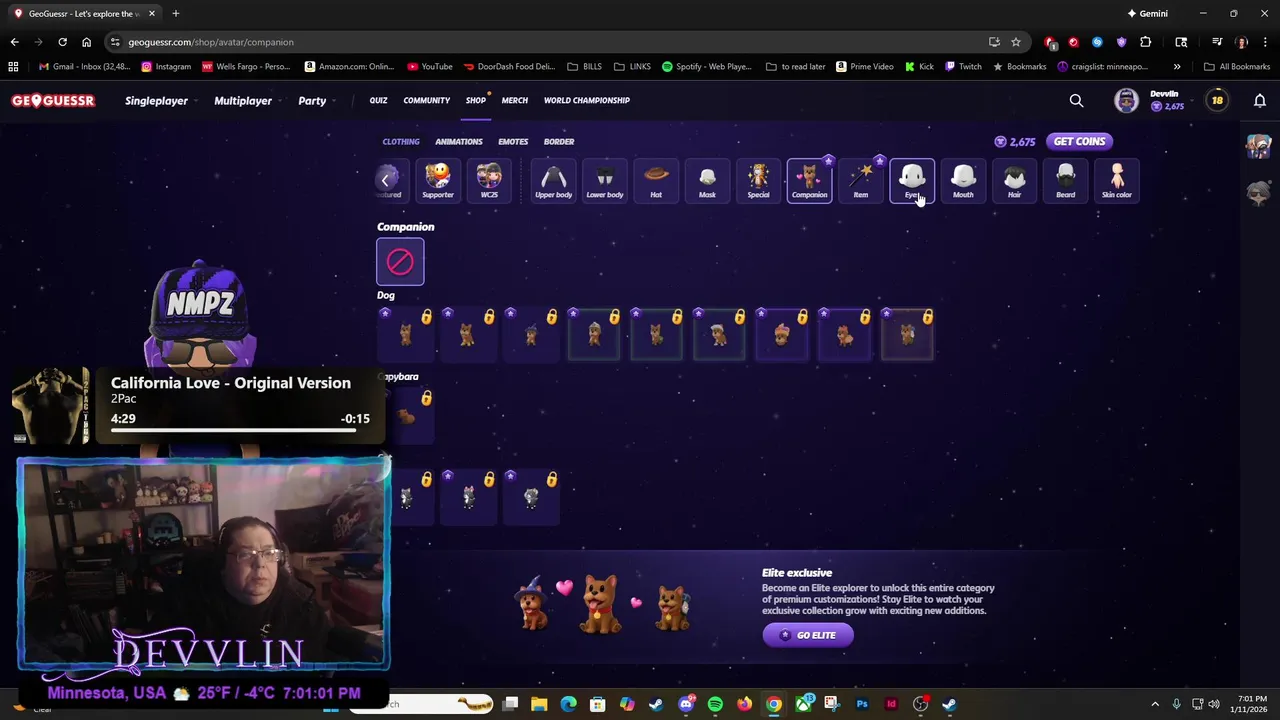Open the Twitch bookmark
The height and width of the screenshot is (720, 1280).
pos(963,67)
